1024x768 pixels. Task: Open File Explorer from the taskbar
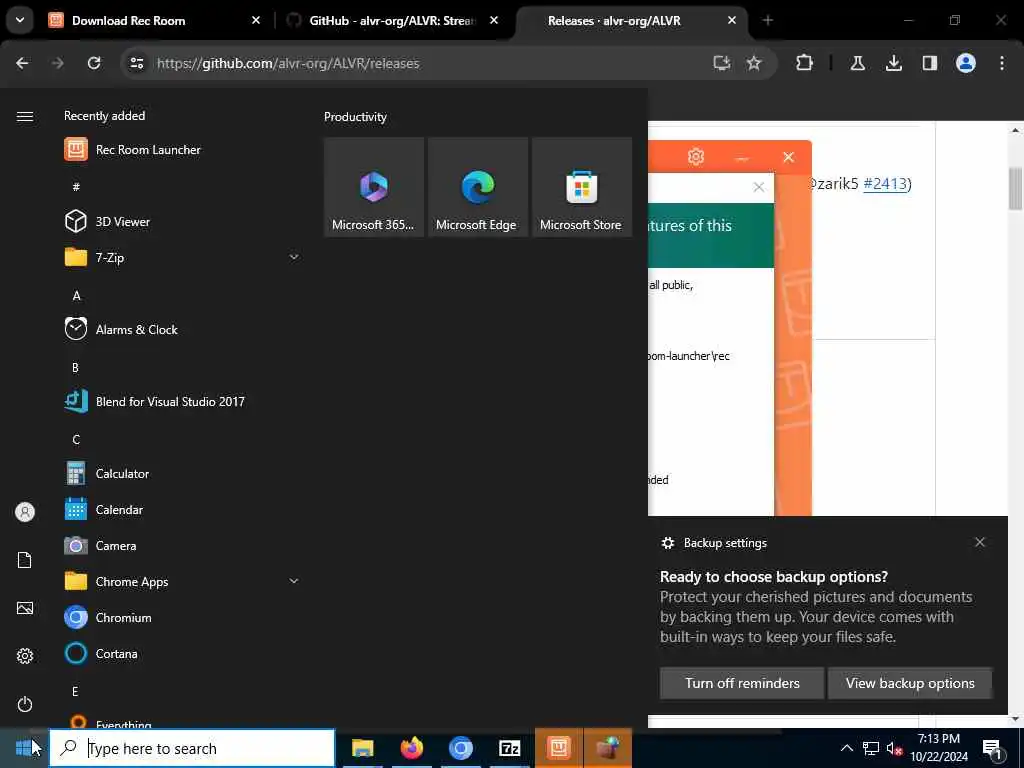coord(362,748)
